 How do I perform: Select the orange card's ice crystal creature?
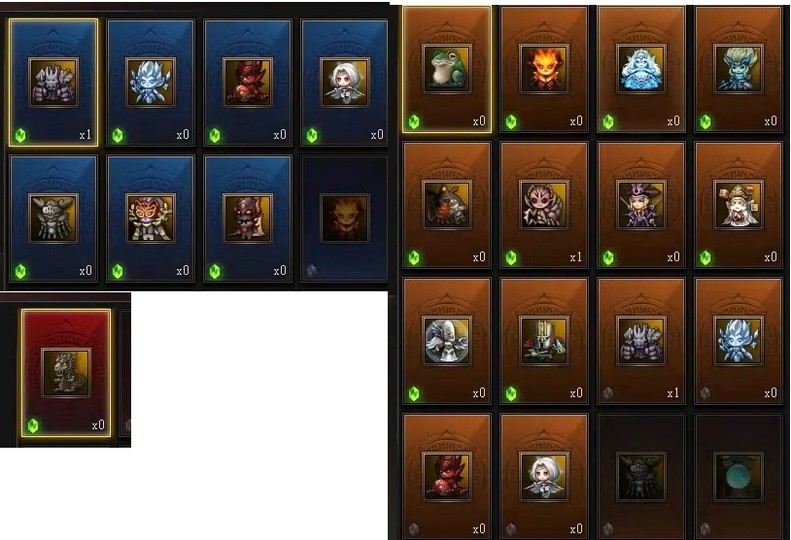pos(739,341)
